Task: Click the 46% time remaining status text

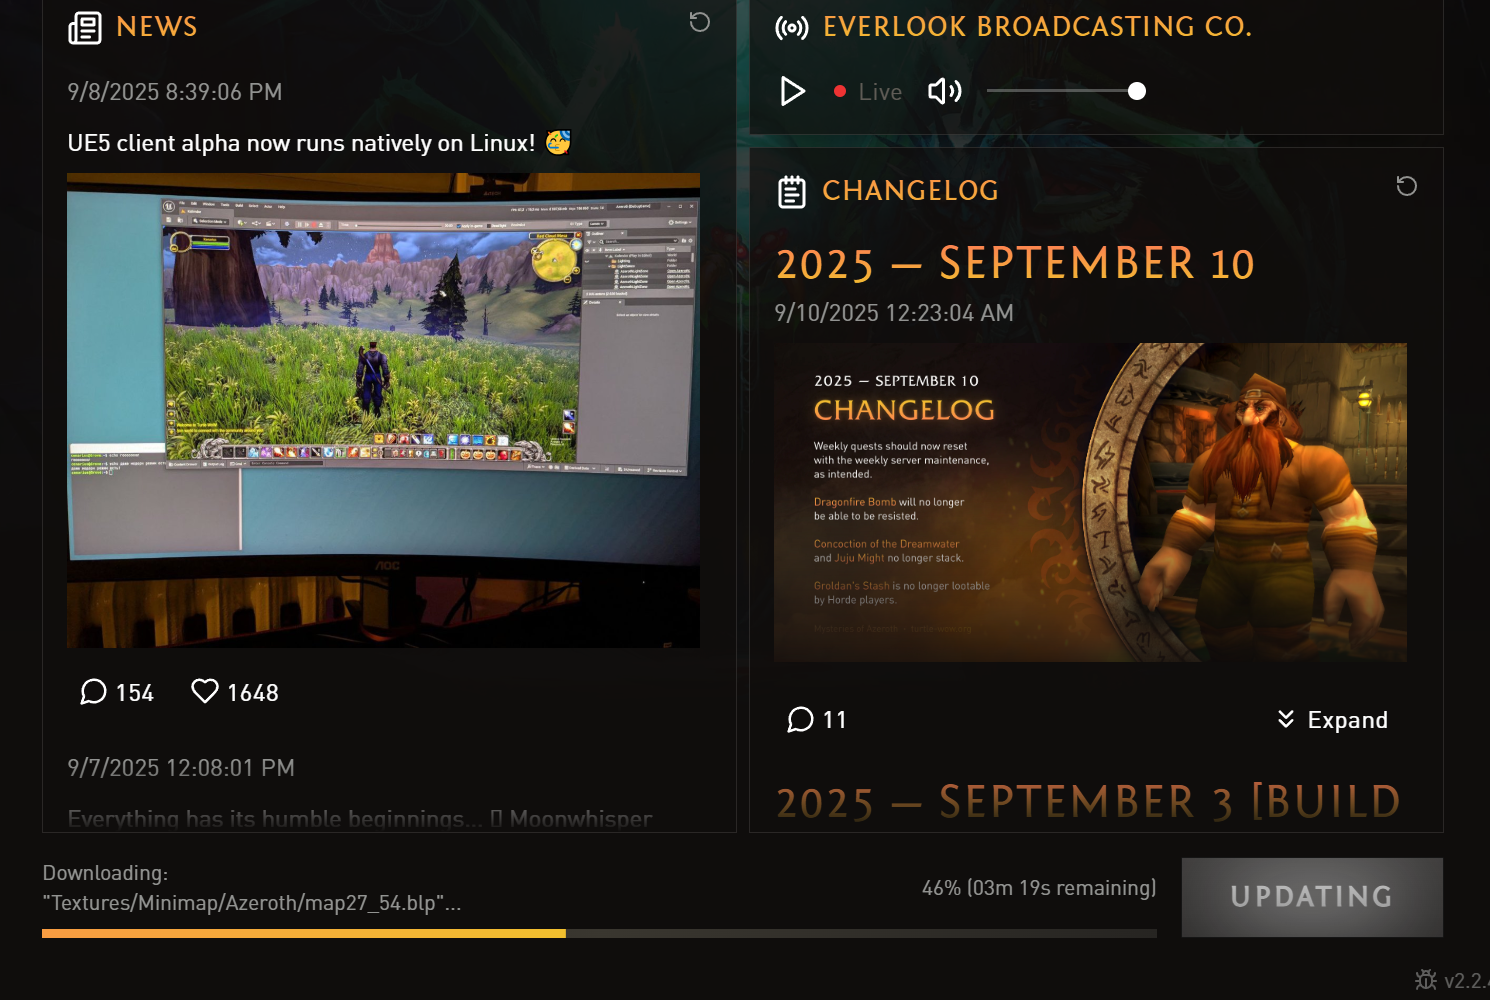Action: (1039, 888)
